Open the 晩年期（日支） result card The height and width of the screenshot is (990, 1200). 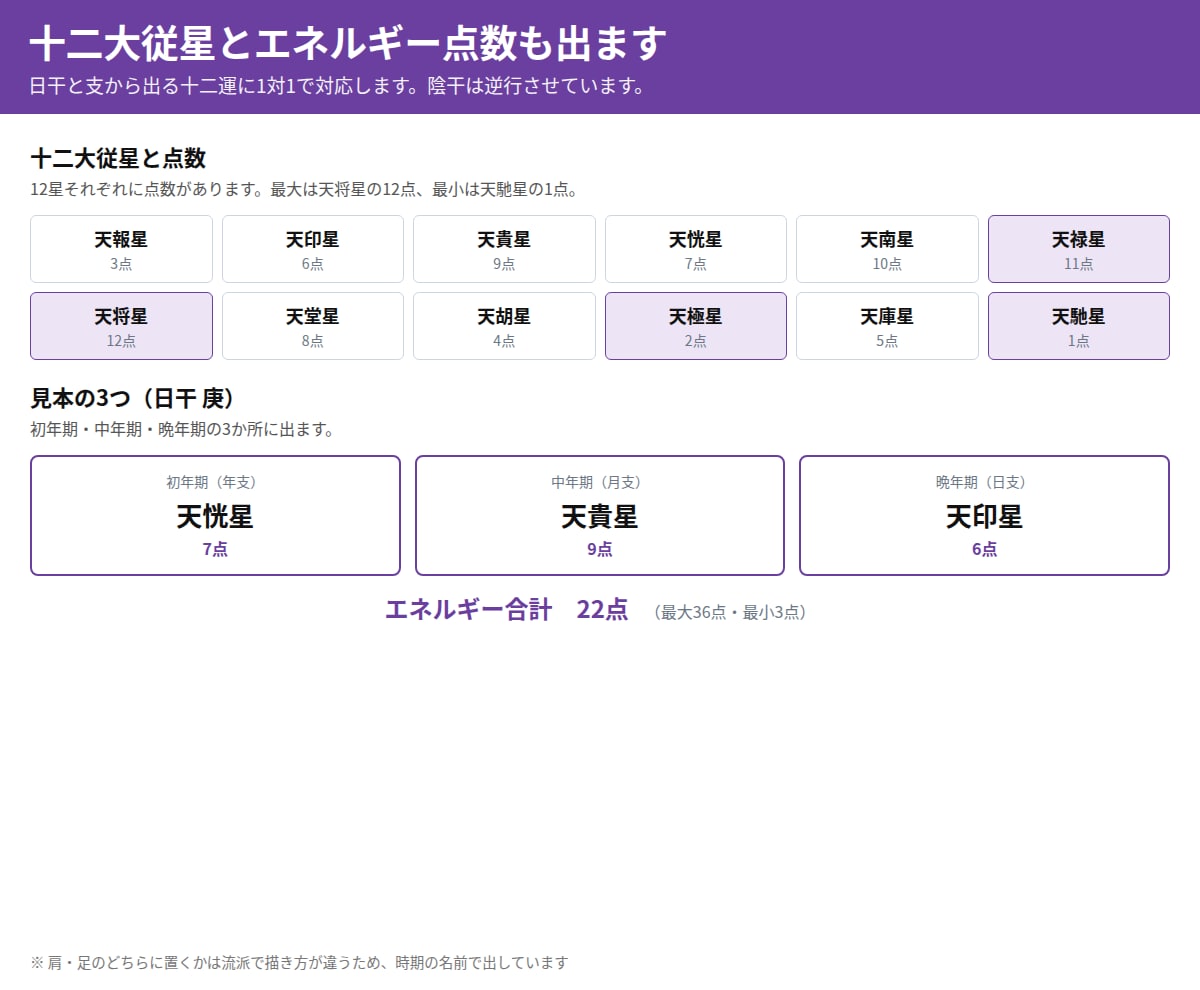click(984, 516)
